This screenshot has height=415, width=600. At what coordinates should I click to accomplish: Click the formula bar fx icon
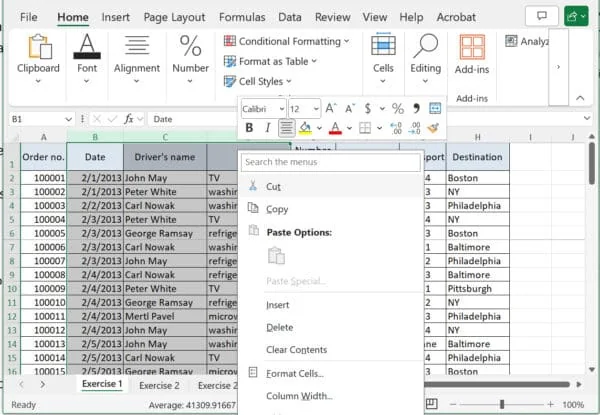click(129, 119)
